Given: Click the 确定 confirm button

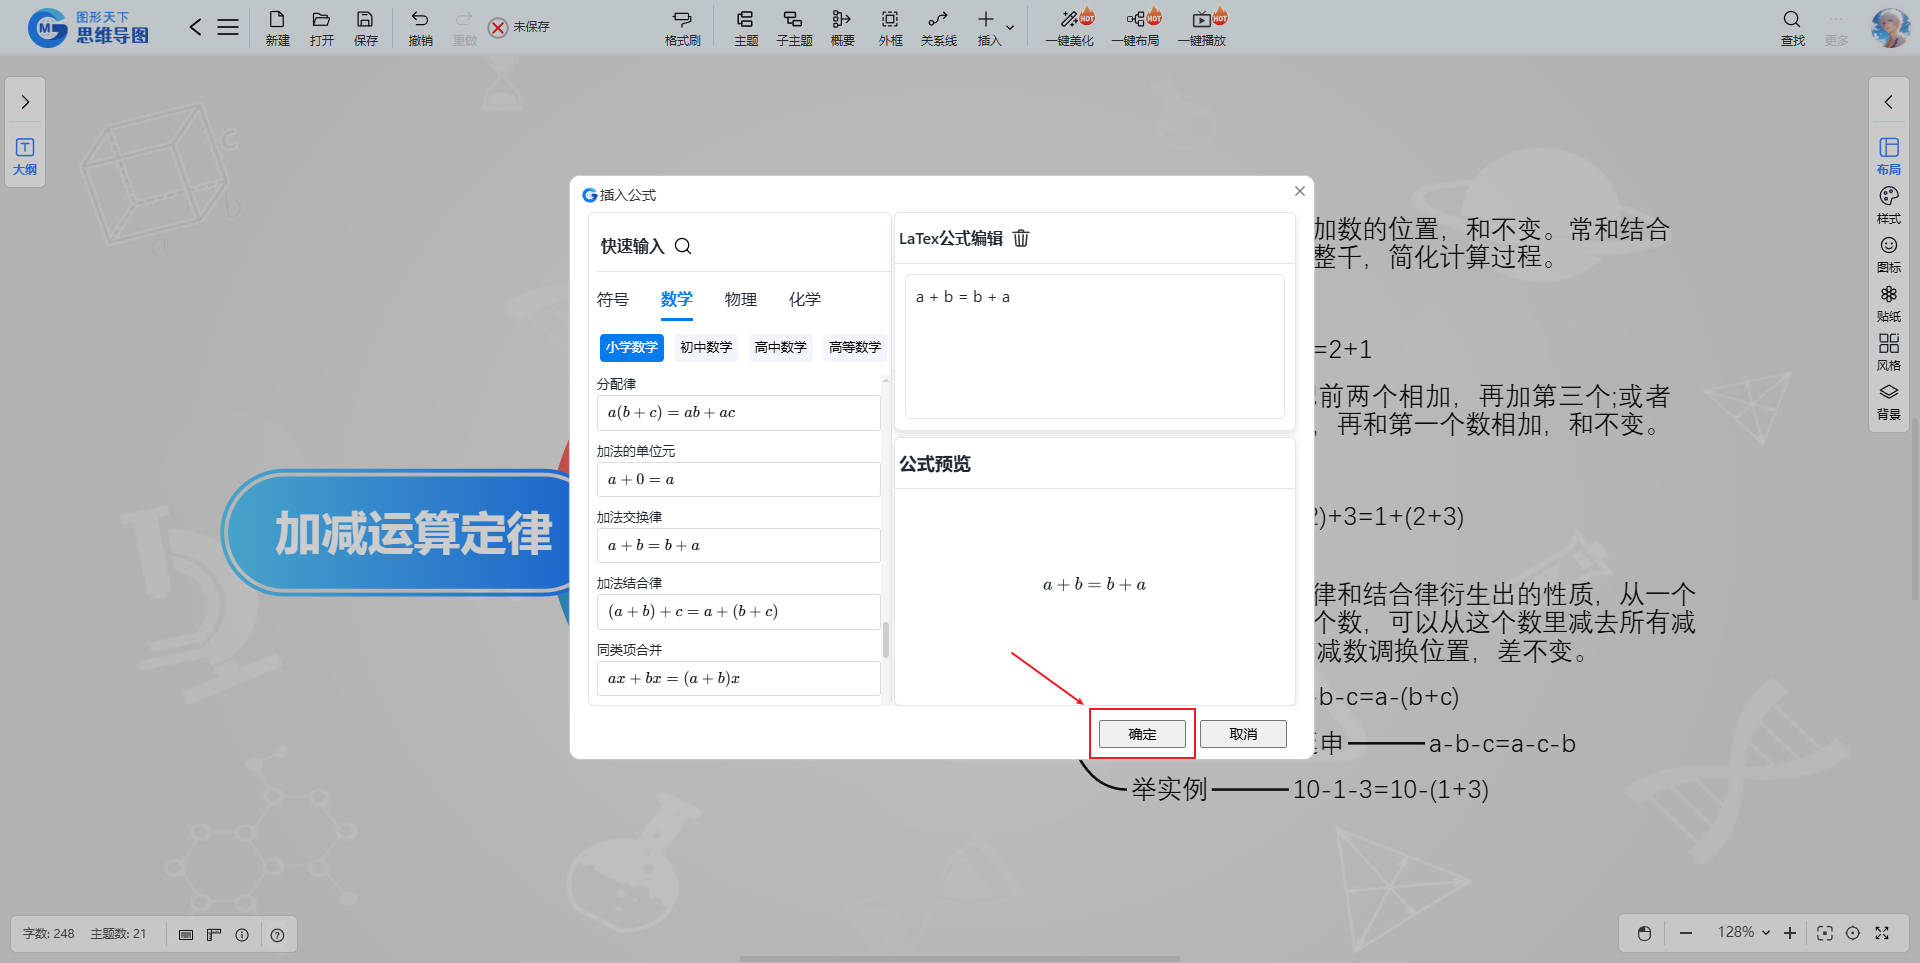Looking at the screenshot, I should click(1142, 734).
